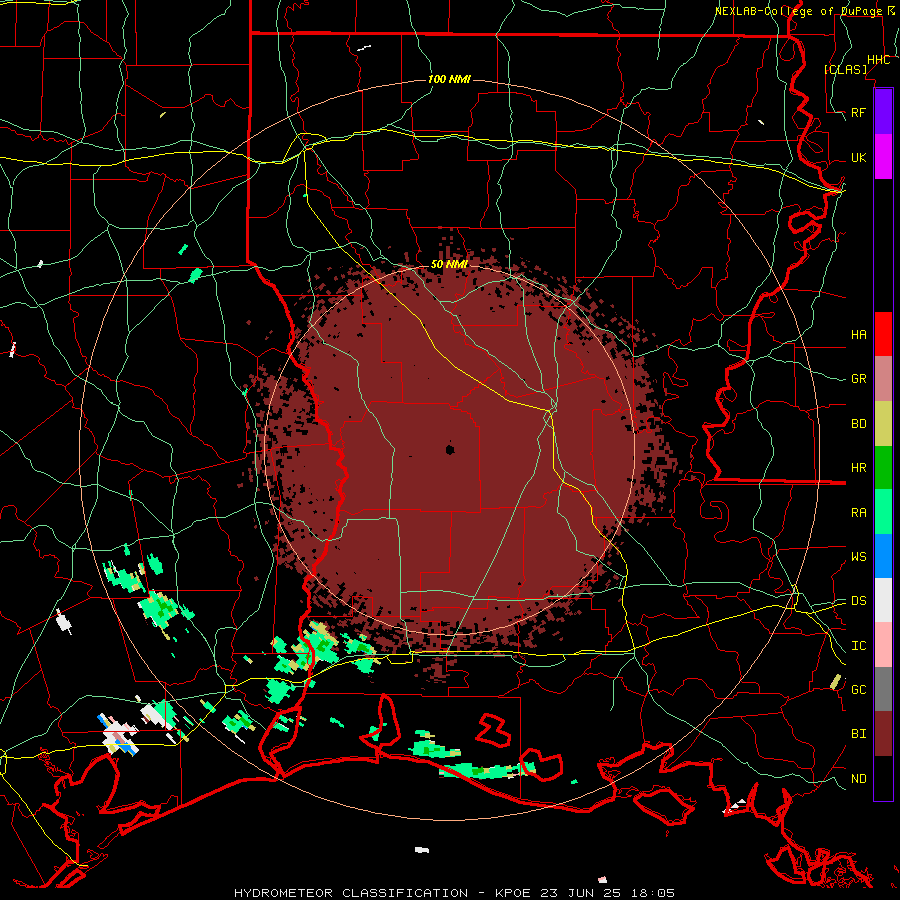Click the 'RF' legend label
Image resolution: width=900 pixels, height=900 pixels.
(858, 112)
